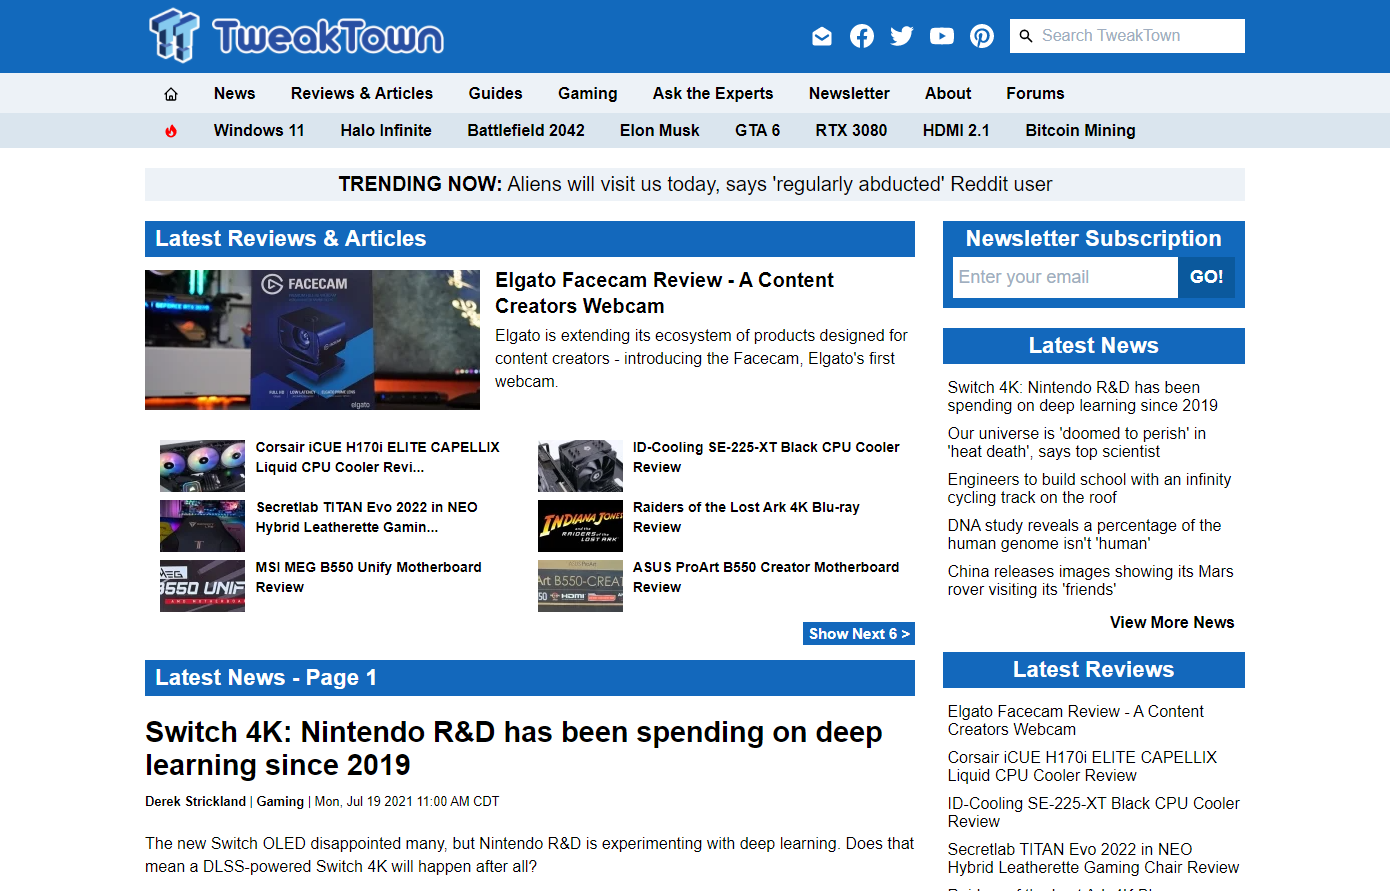The width and height of the screenshot is (1390, 891).
Task: Open Elgato Facecam Review headline
Action: click(664, 293)
